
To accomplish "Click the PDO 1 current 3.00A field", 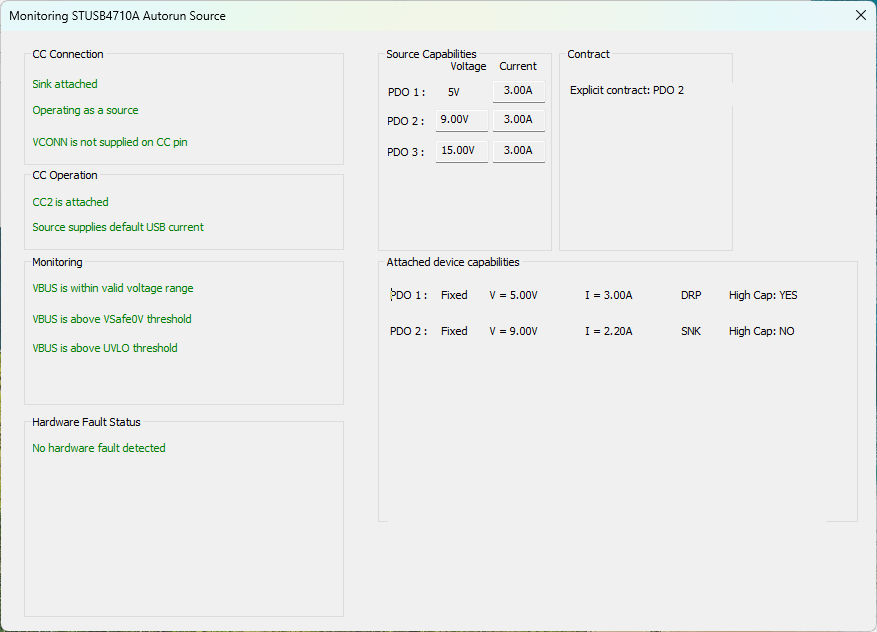I will 518,91.
